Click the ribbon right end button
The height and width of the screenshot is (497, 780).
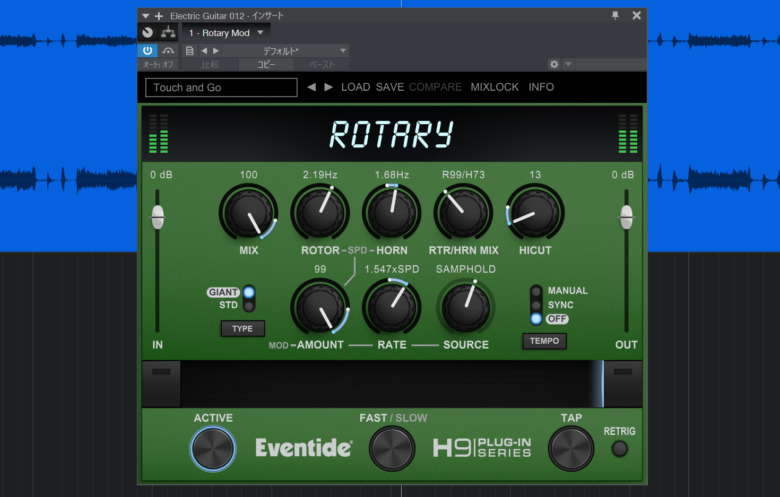pos(623,384)
